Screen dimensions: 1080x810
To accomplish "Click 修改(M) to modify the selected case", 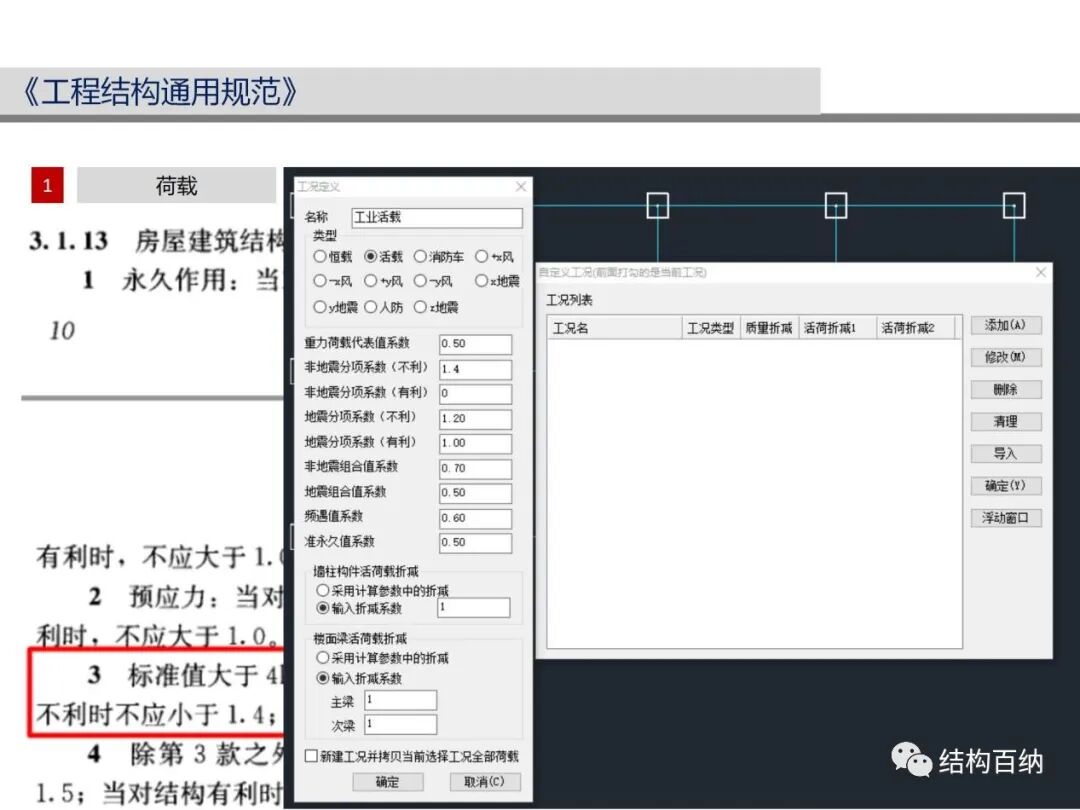I will (x=1005, y=357).
